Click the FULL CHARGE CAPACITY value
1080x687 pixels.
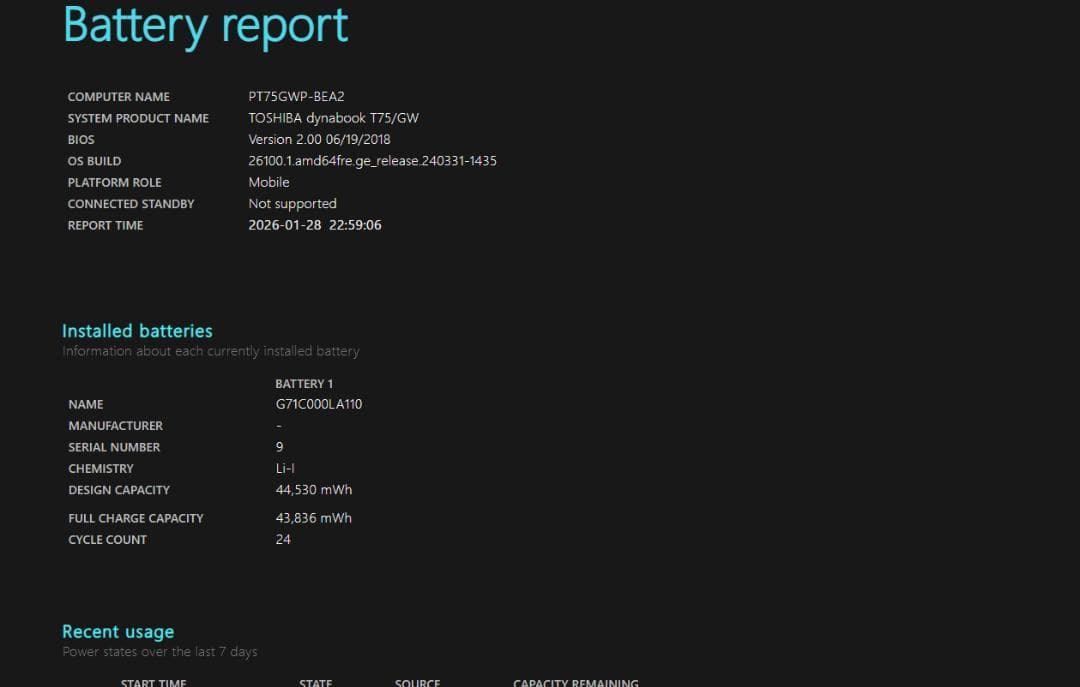coord(314,517)
